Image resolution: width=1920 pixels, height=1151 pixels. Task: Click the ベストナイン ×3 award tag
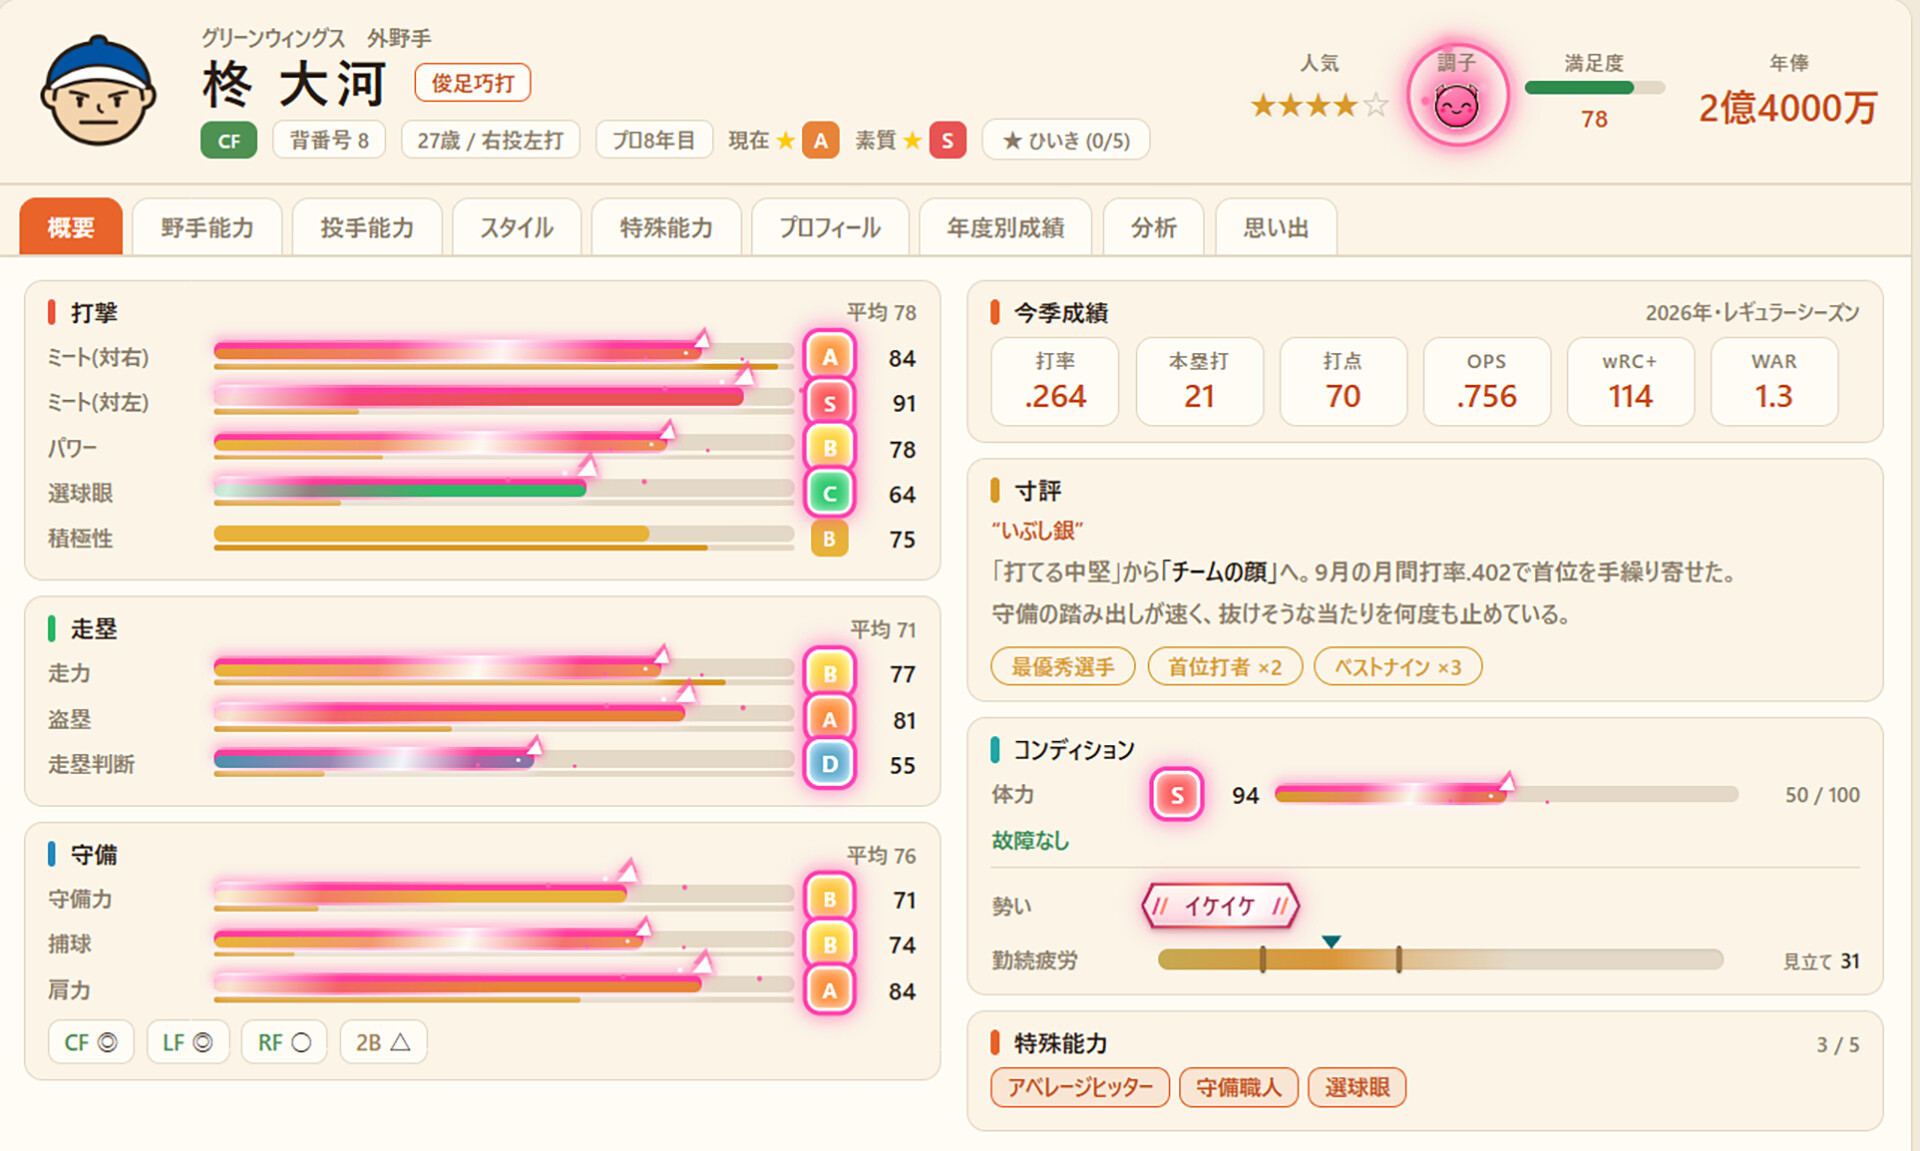tap(1397, 667)
